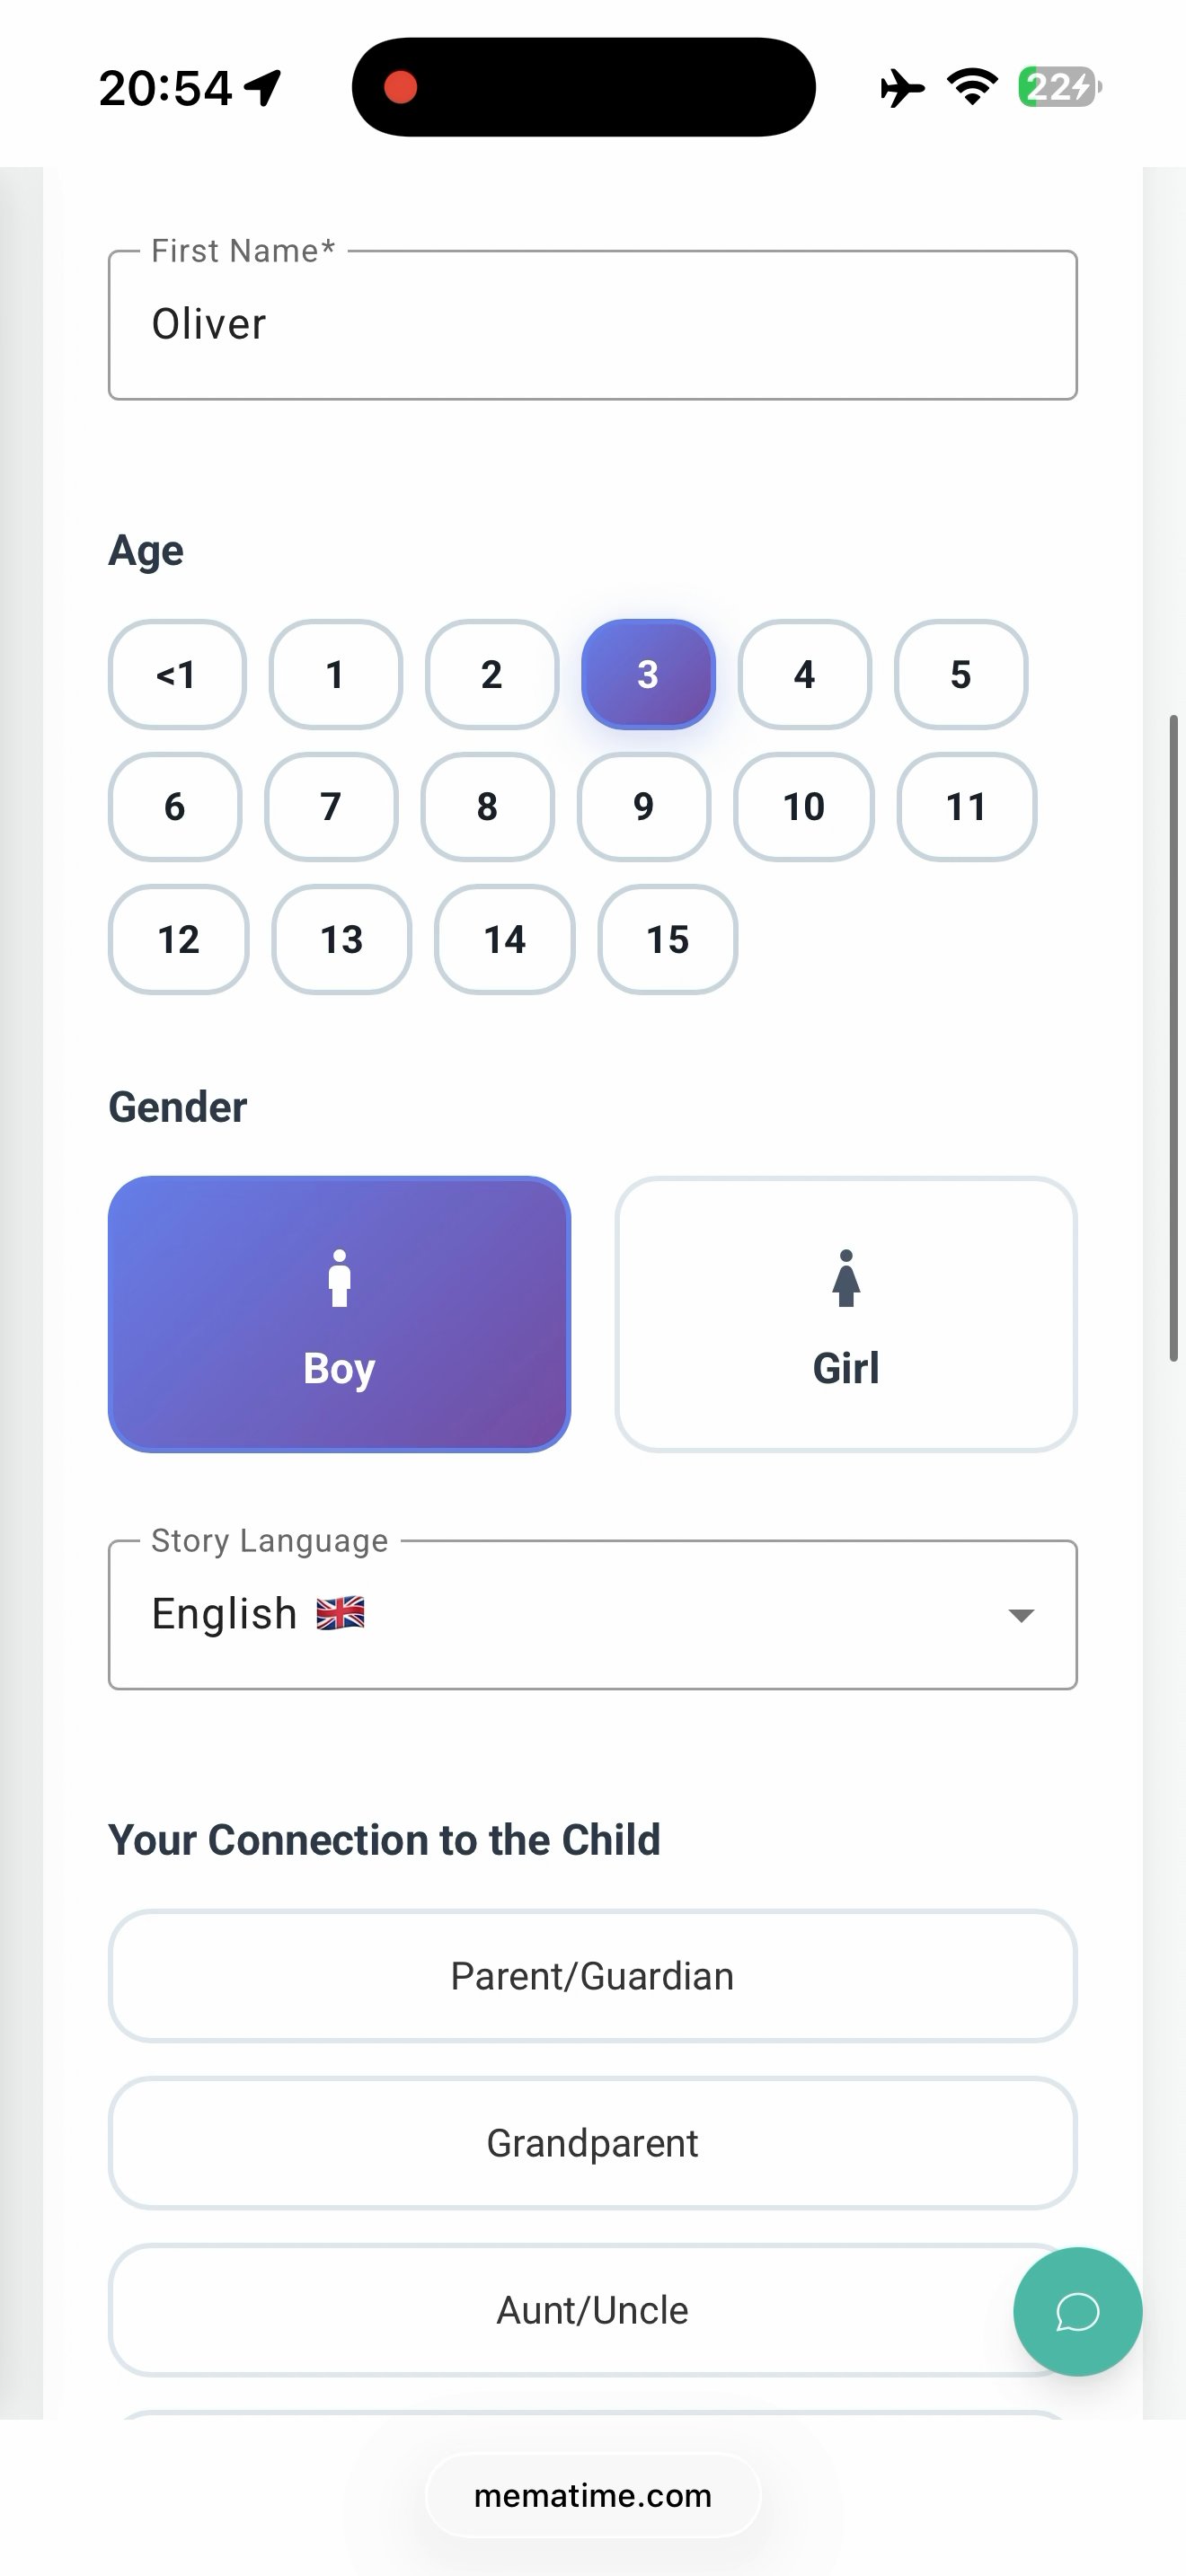Set the age to 15
The width and height of the screenshot is (1186, 2576).
(x=667, y=939)
